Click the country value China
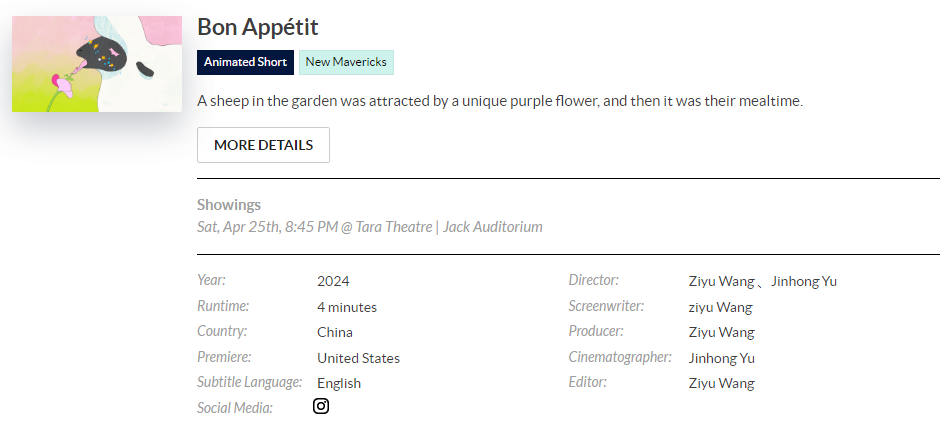949x431 pixels. 335,332
